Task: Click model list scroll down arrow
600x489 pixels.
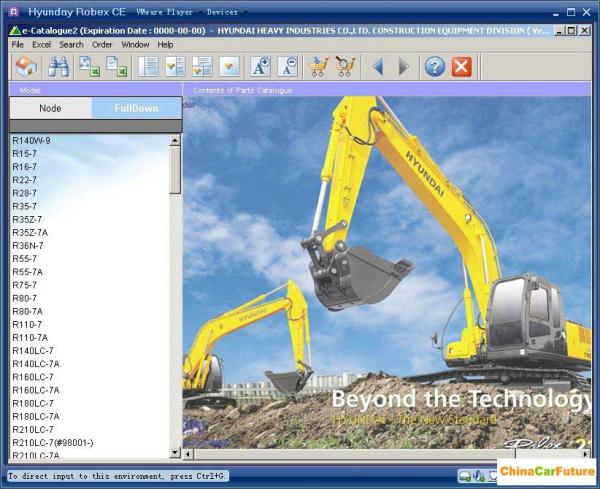Action: pyautogui.click(x=175, y=452)
